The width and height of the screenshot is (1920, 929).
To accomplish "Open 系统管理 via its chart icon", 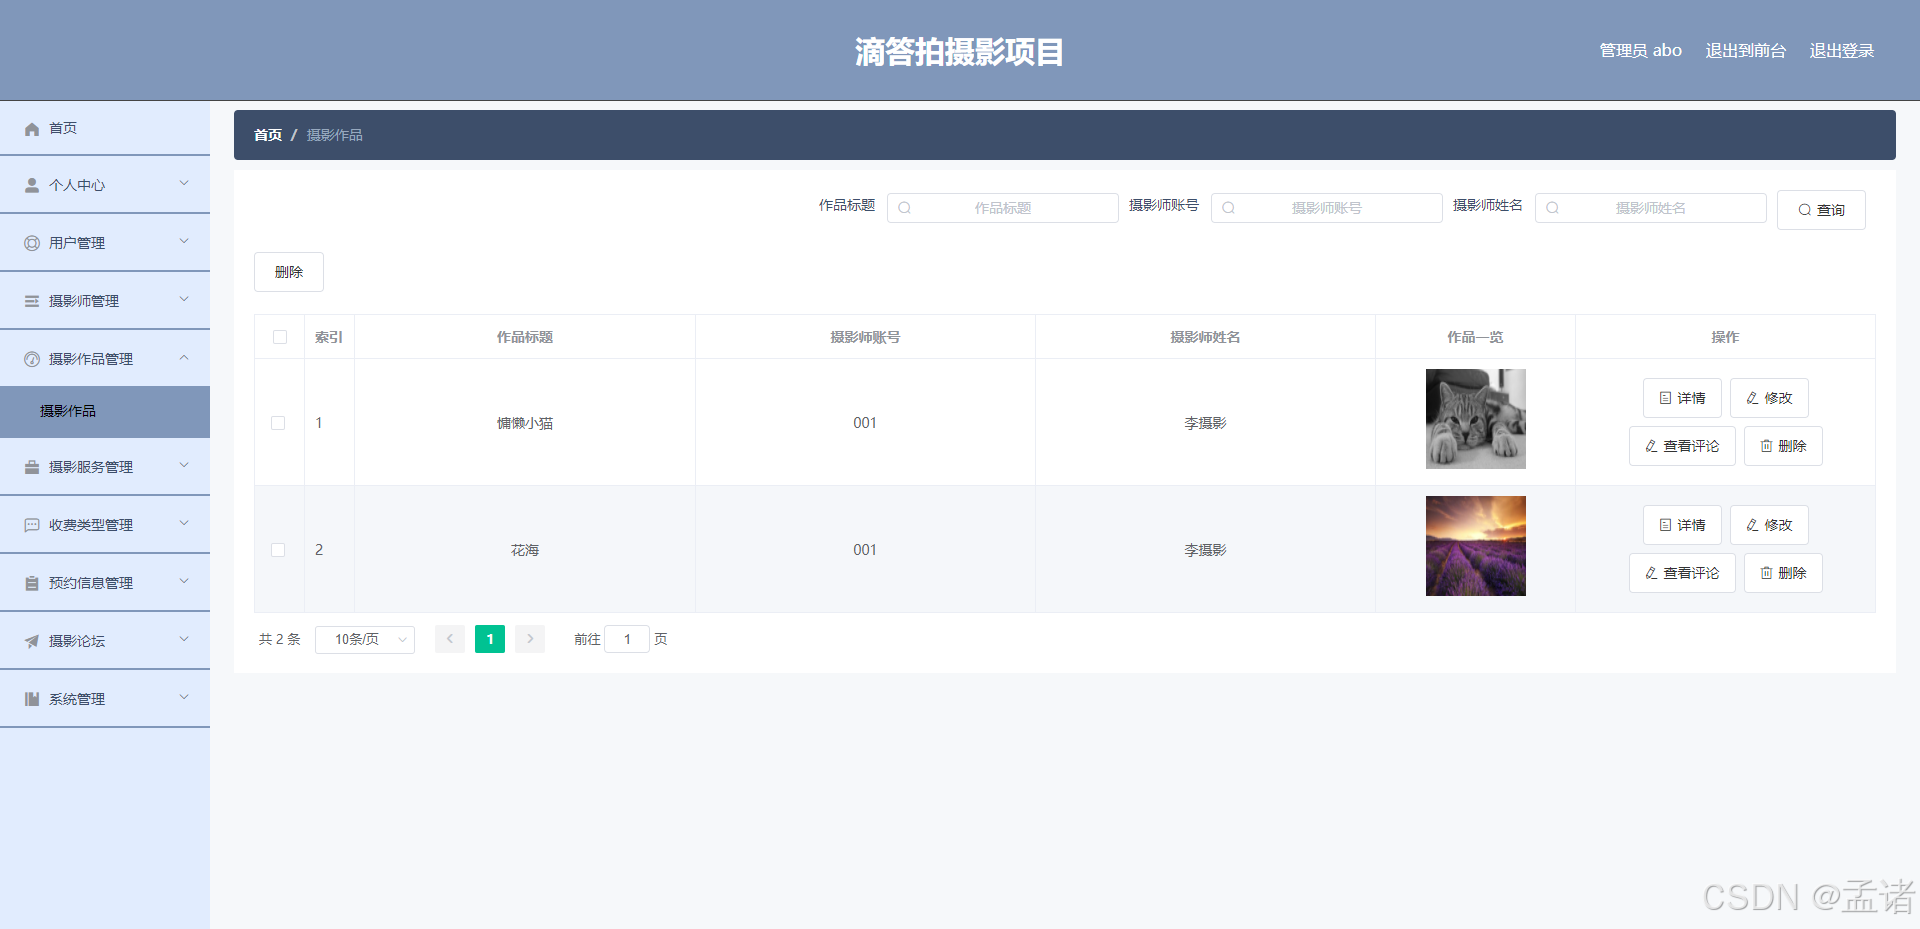I will click(x=30, y=698).
